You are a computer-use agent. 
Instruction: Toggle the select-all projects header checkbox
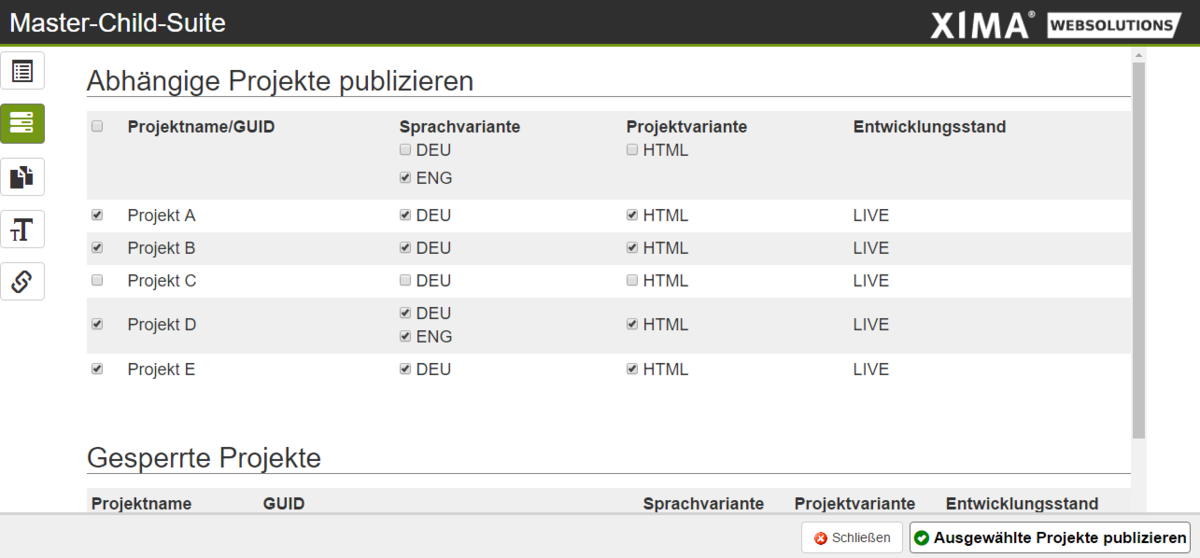97,127
